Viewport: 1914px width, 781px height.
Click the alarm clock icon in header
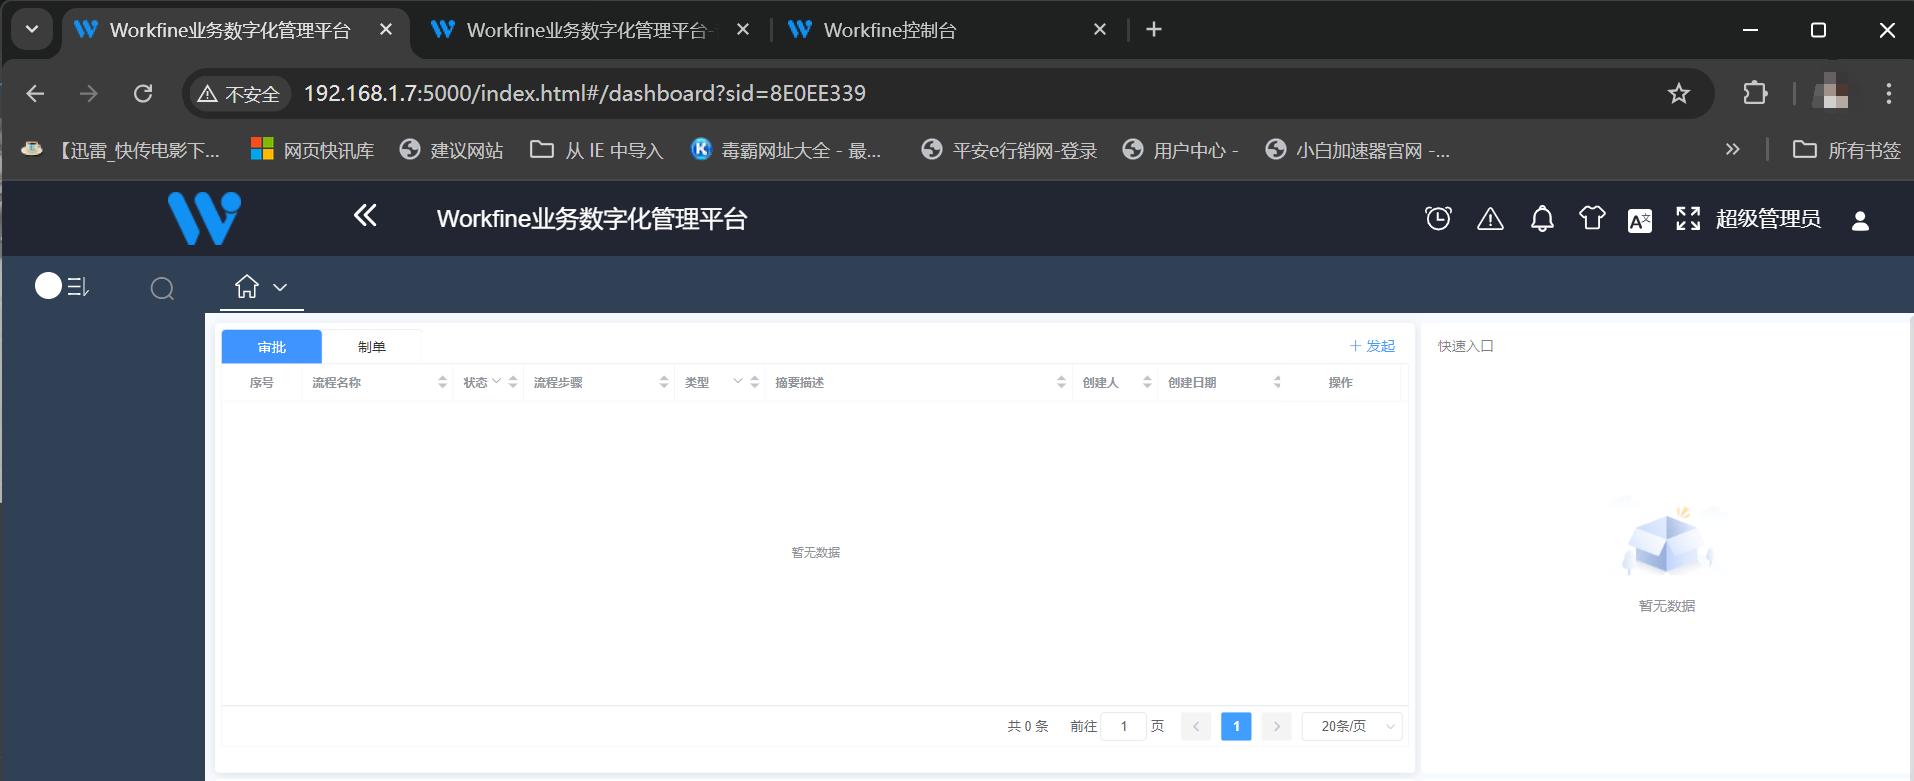tap(1438, 219)
